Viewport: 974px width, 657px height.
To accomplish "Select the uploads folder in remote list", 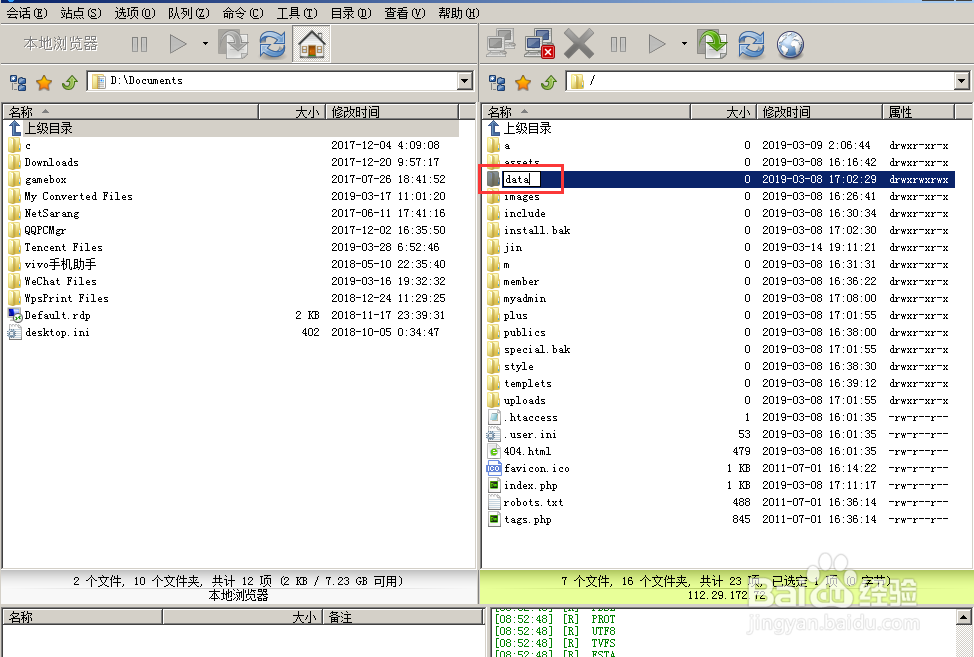I will tap(524, 400).
